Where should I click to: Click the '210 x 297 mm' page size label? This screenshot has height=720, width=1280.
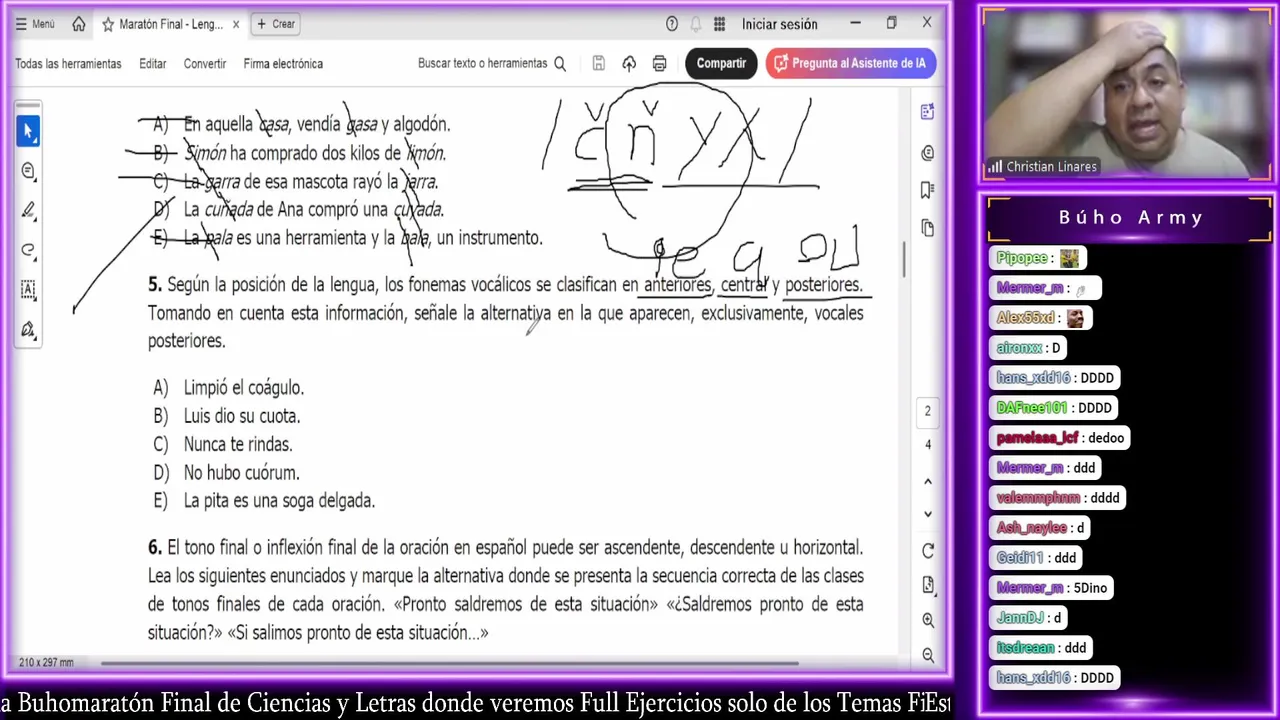click(46, 662)
